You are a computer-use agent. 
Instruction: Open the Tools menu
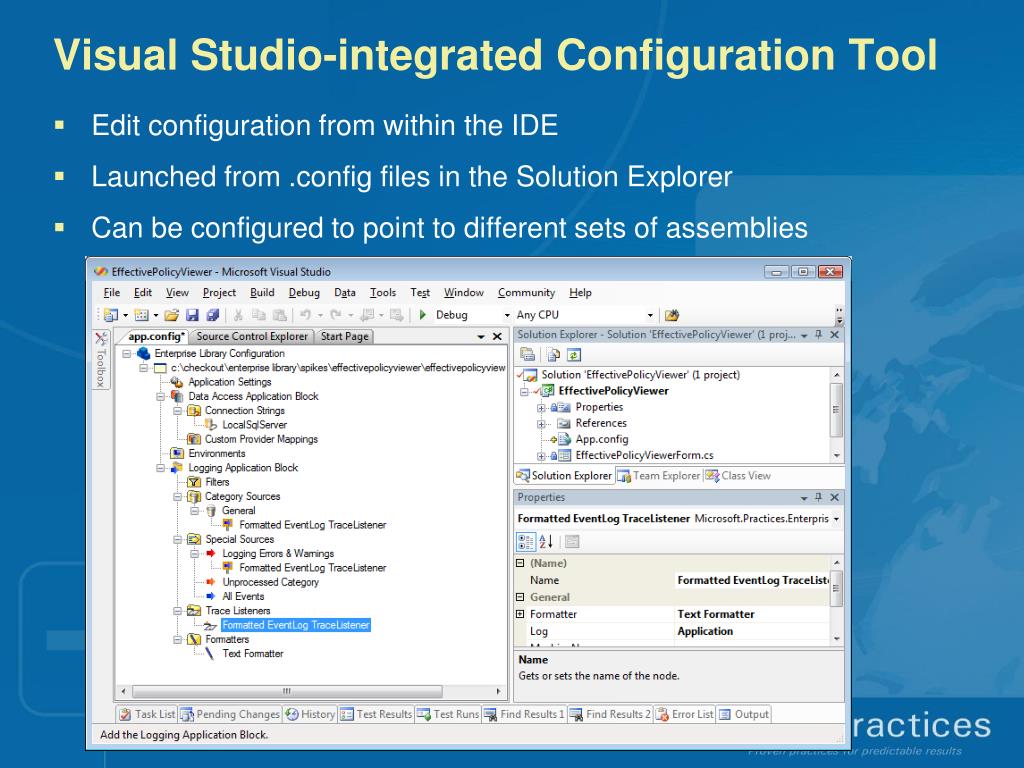[x=383, y=293]
